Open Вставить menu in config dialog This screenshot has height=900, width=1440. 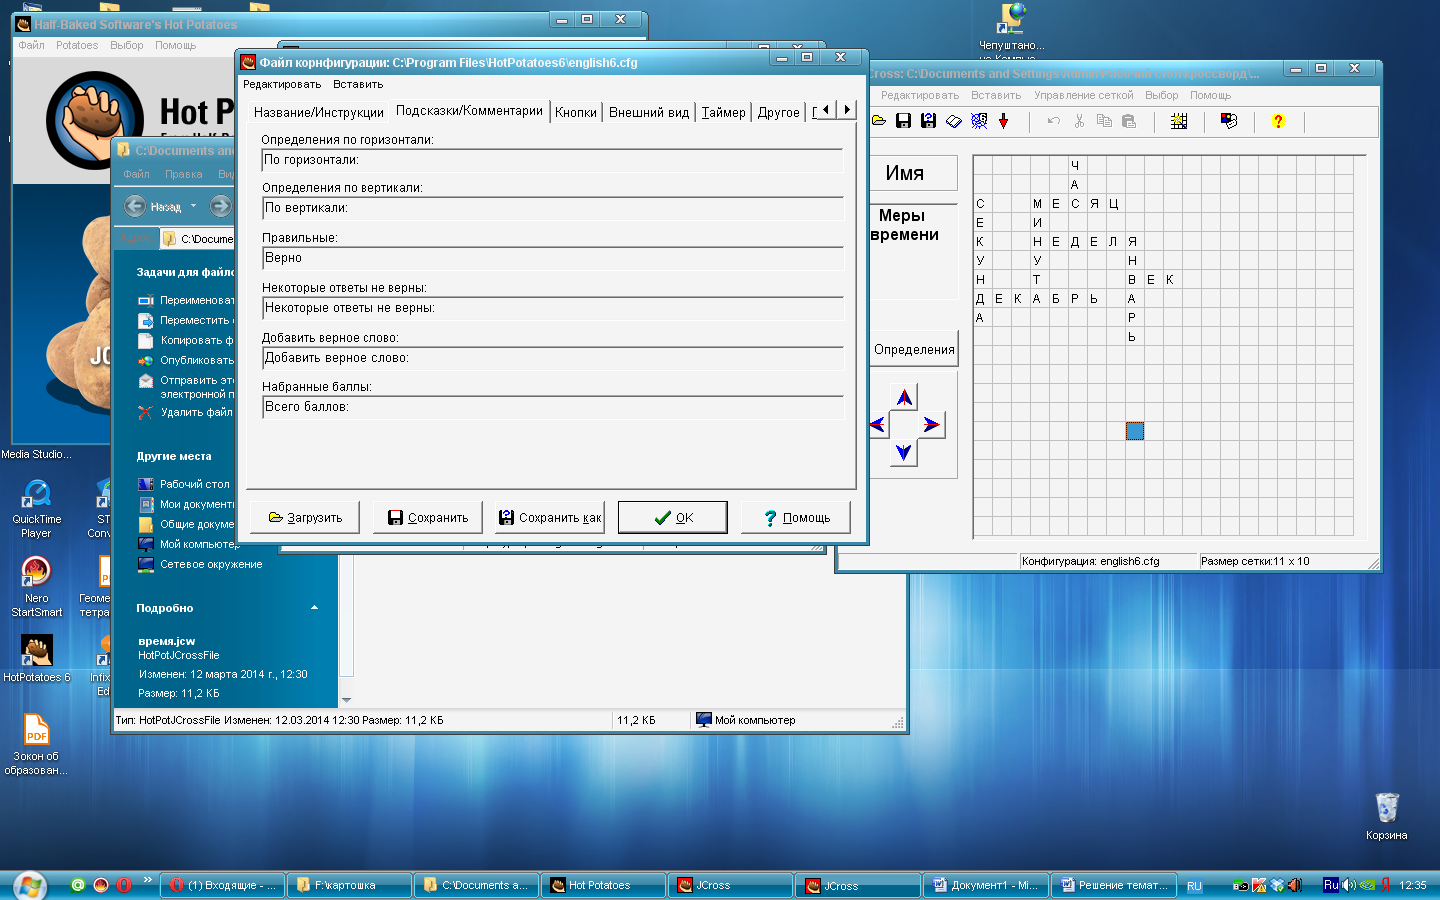click(358, 84)
